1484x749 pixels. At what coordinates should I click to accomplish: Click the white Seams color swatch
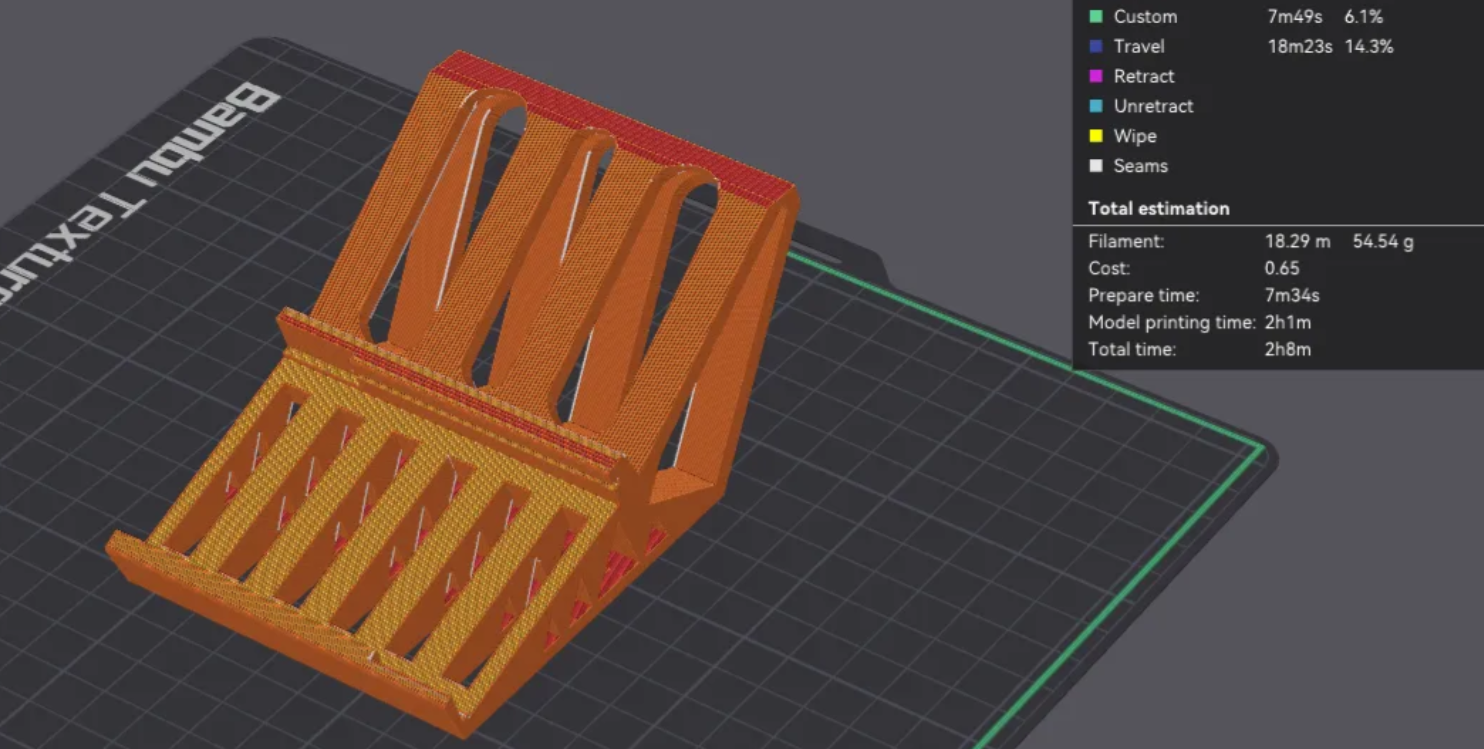[1096, 166]
